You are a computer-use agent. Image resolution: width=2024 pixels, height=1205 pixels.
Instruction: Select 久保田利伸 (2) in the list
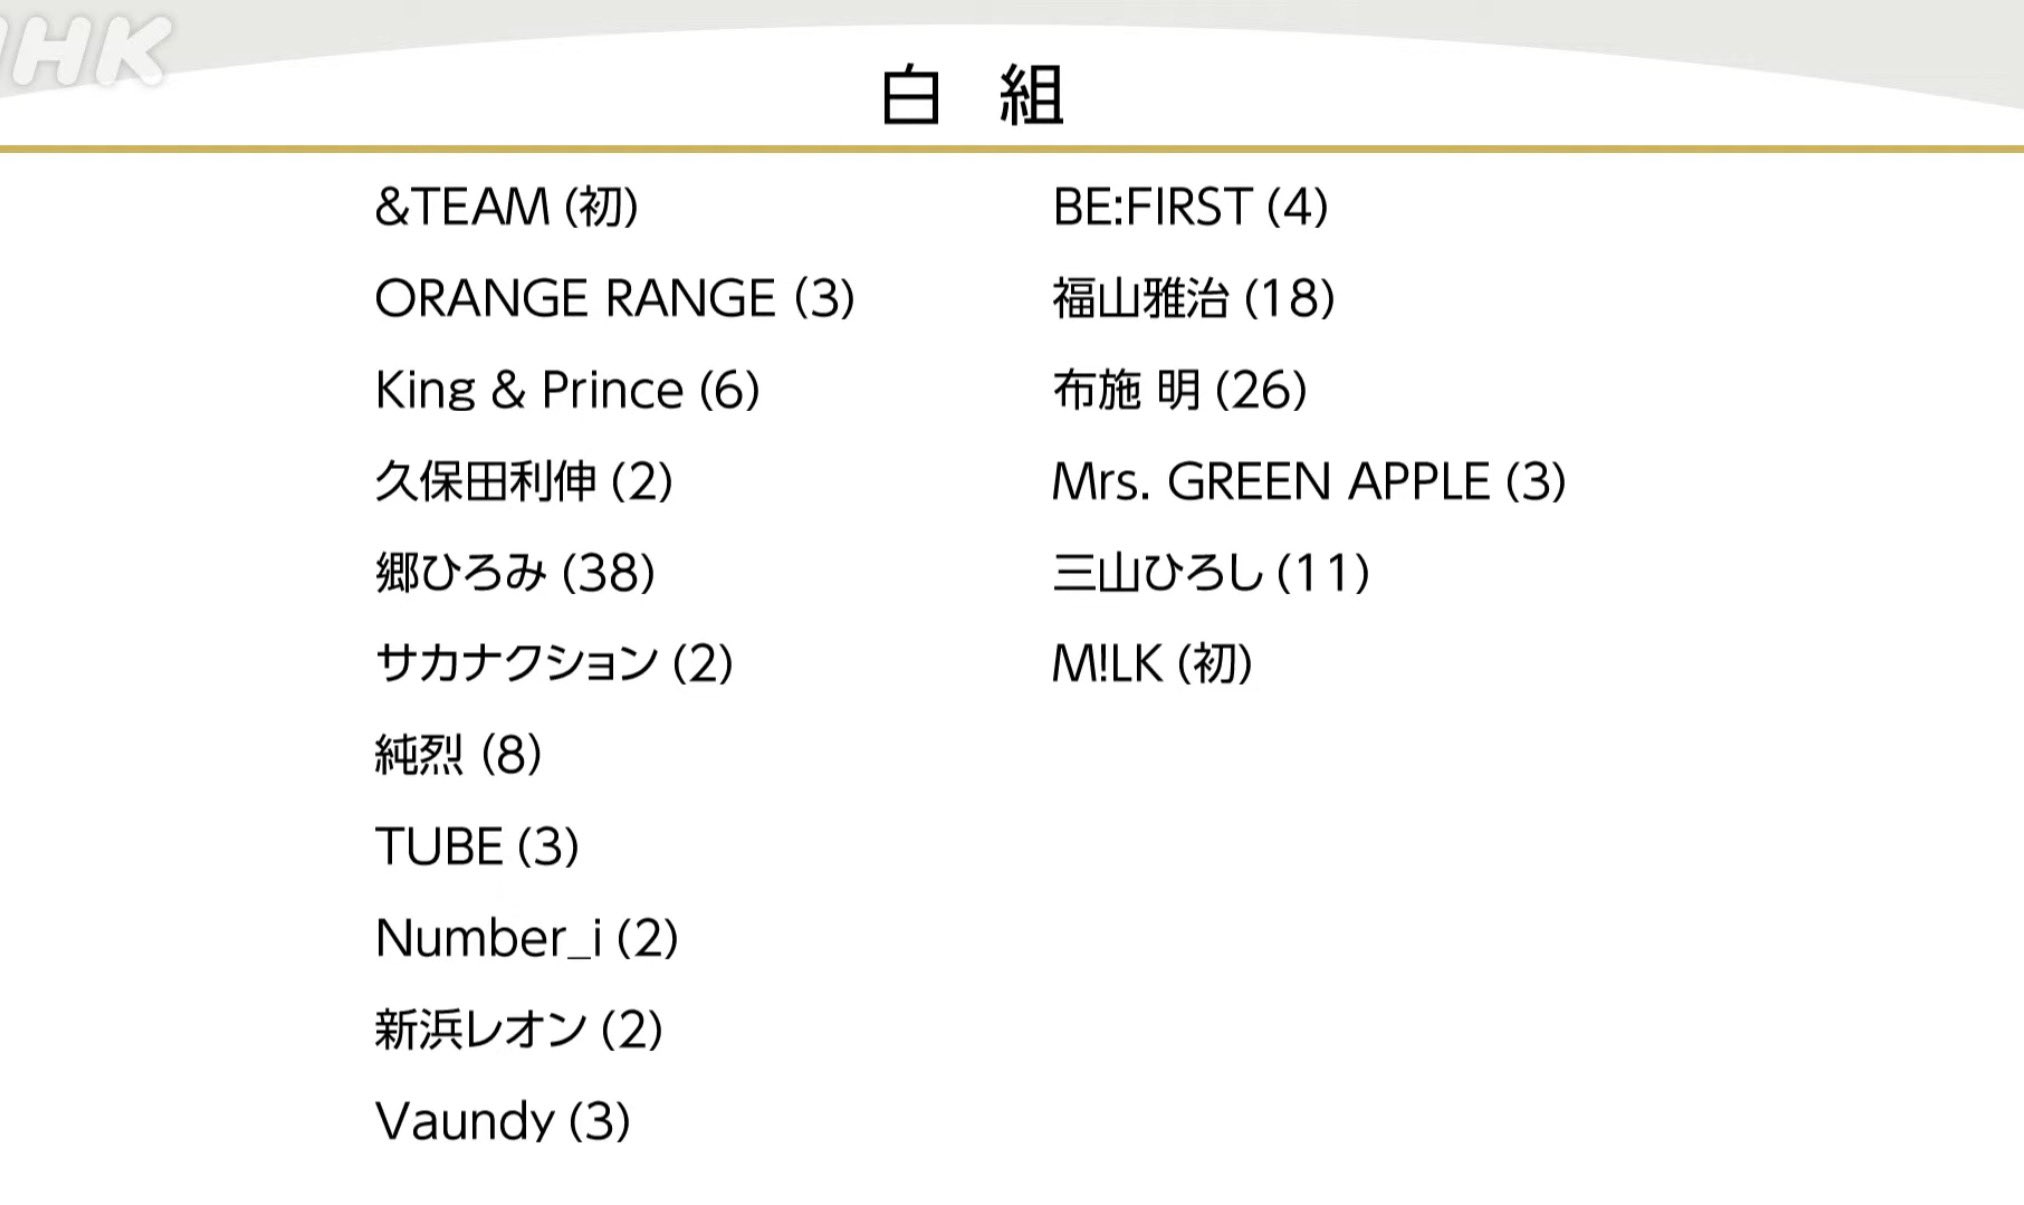click(x=523, y=481)
